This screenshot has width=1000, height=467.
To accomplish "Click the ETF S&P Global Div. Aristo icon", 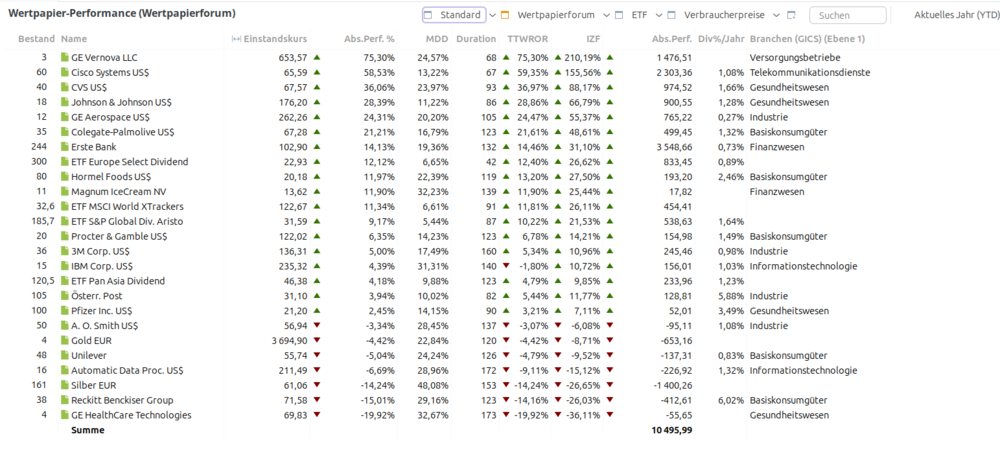I will pos(64,221).
